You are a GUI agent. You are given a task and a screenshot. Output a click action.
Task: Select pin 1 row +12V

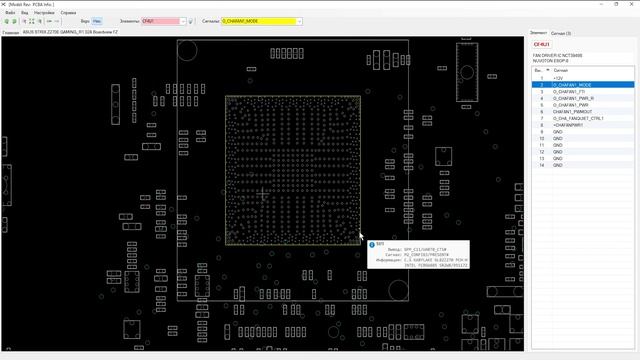583,78
